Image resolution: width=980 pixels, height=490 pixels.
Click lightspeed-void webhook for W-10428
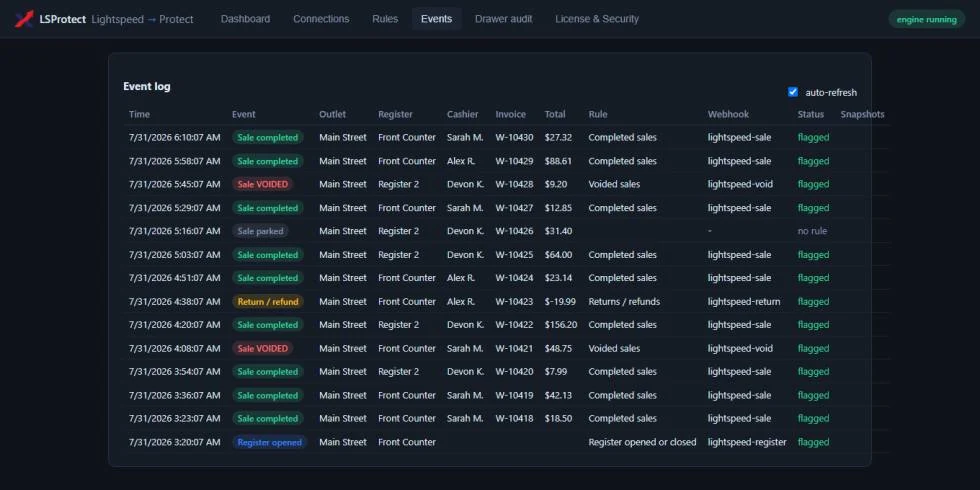(740, 184)
